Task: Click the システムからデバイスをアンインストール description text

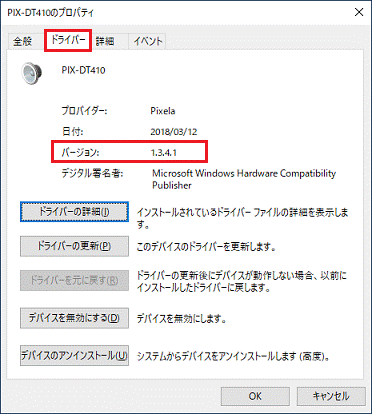Action: coord(233,356)
